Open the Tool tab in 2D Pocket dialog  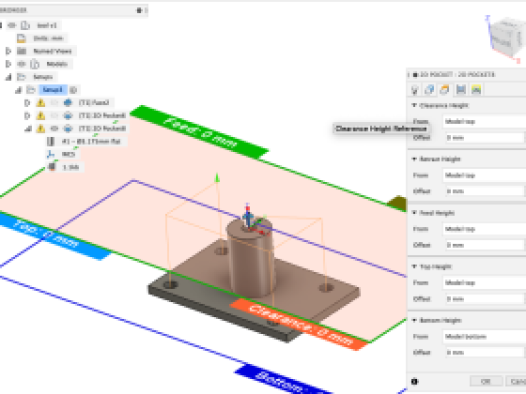[415, 90]
